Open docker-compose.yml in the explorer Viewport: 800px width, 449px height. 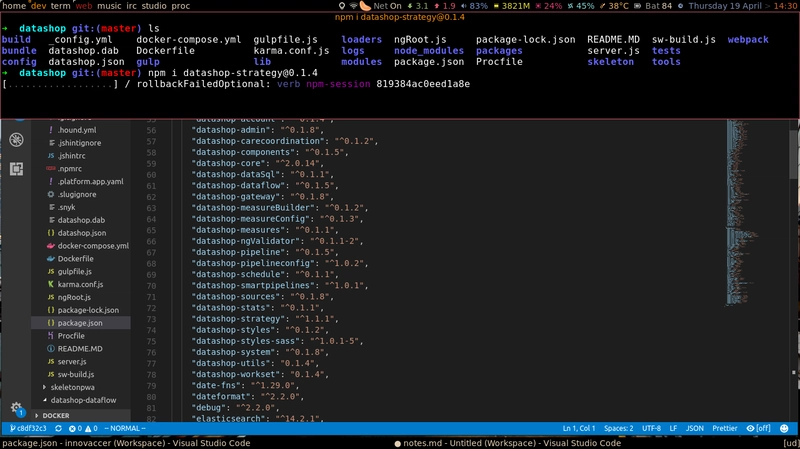point(93,245)
